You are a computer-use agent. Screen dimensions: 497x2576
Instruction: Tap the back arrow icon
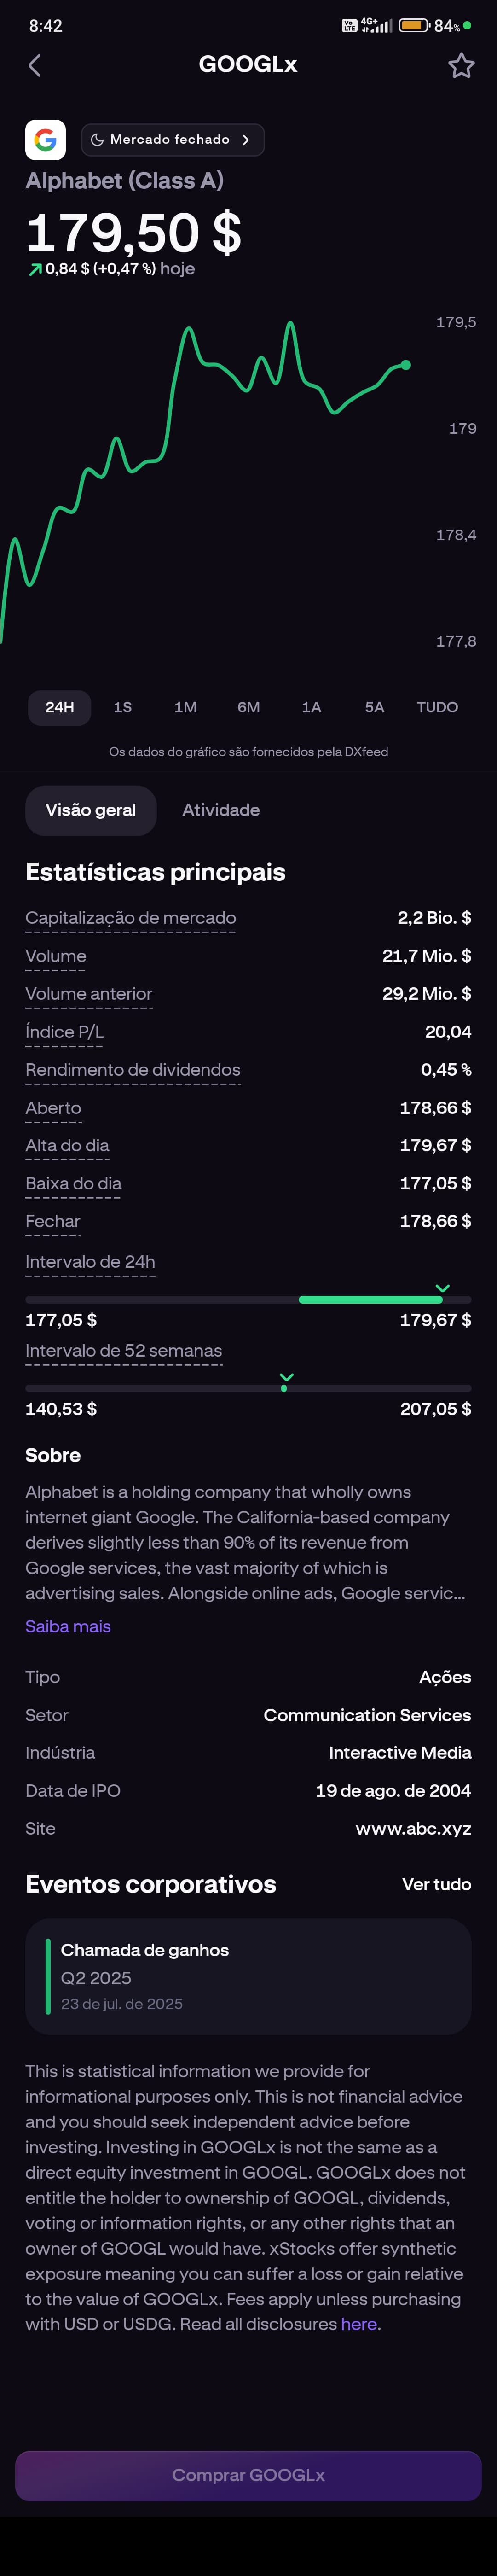pyautogui.click(x=35, y=66)
